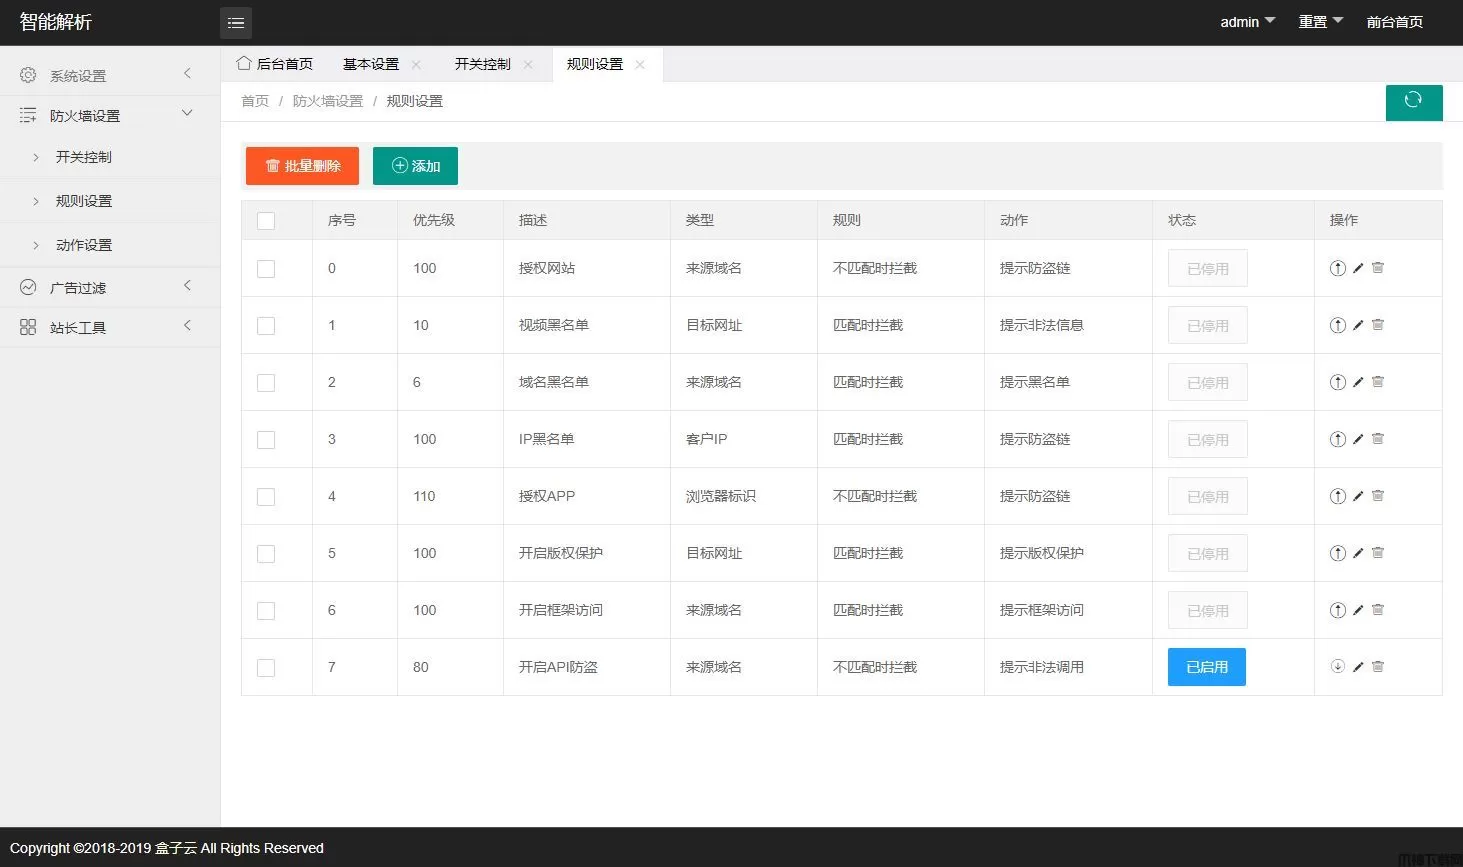Click the up-arrow enable icon for IP黑名单

point(1337,439)
